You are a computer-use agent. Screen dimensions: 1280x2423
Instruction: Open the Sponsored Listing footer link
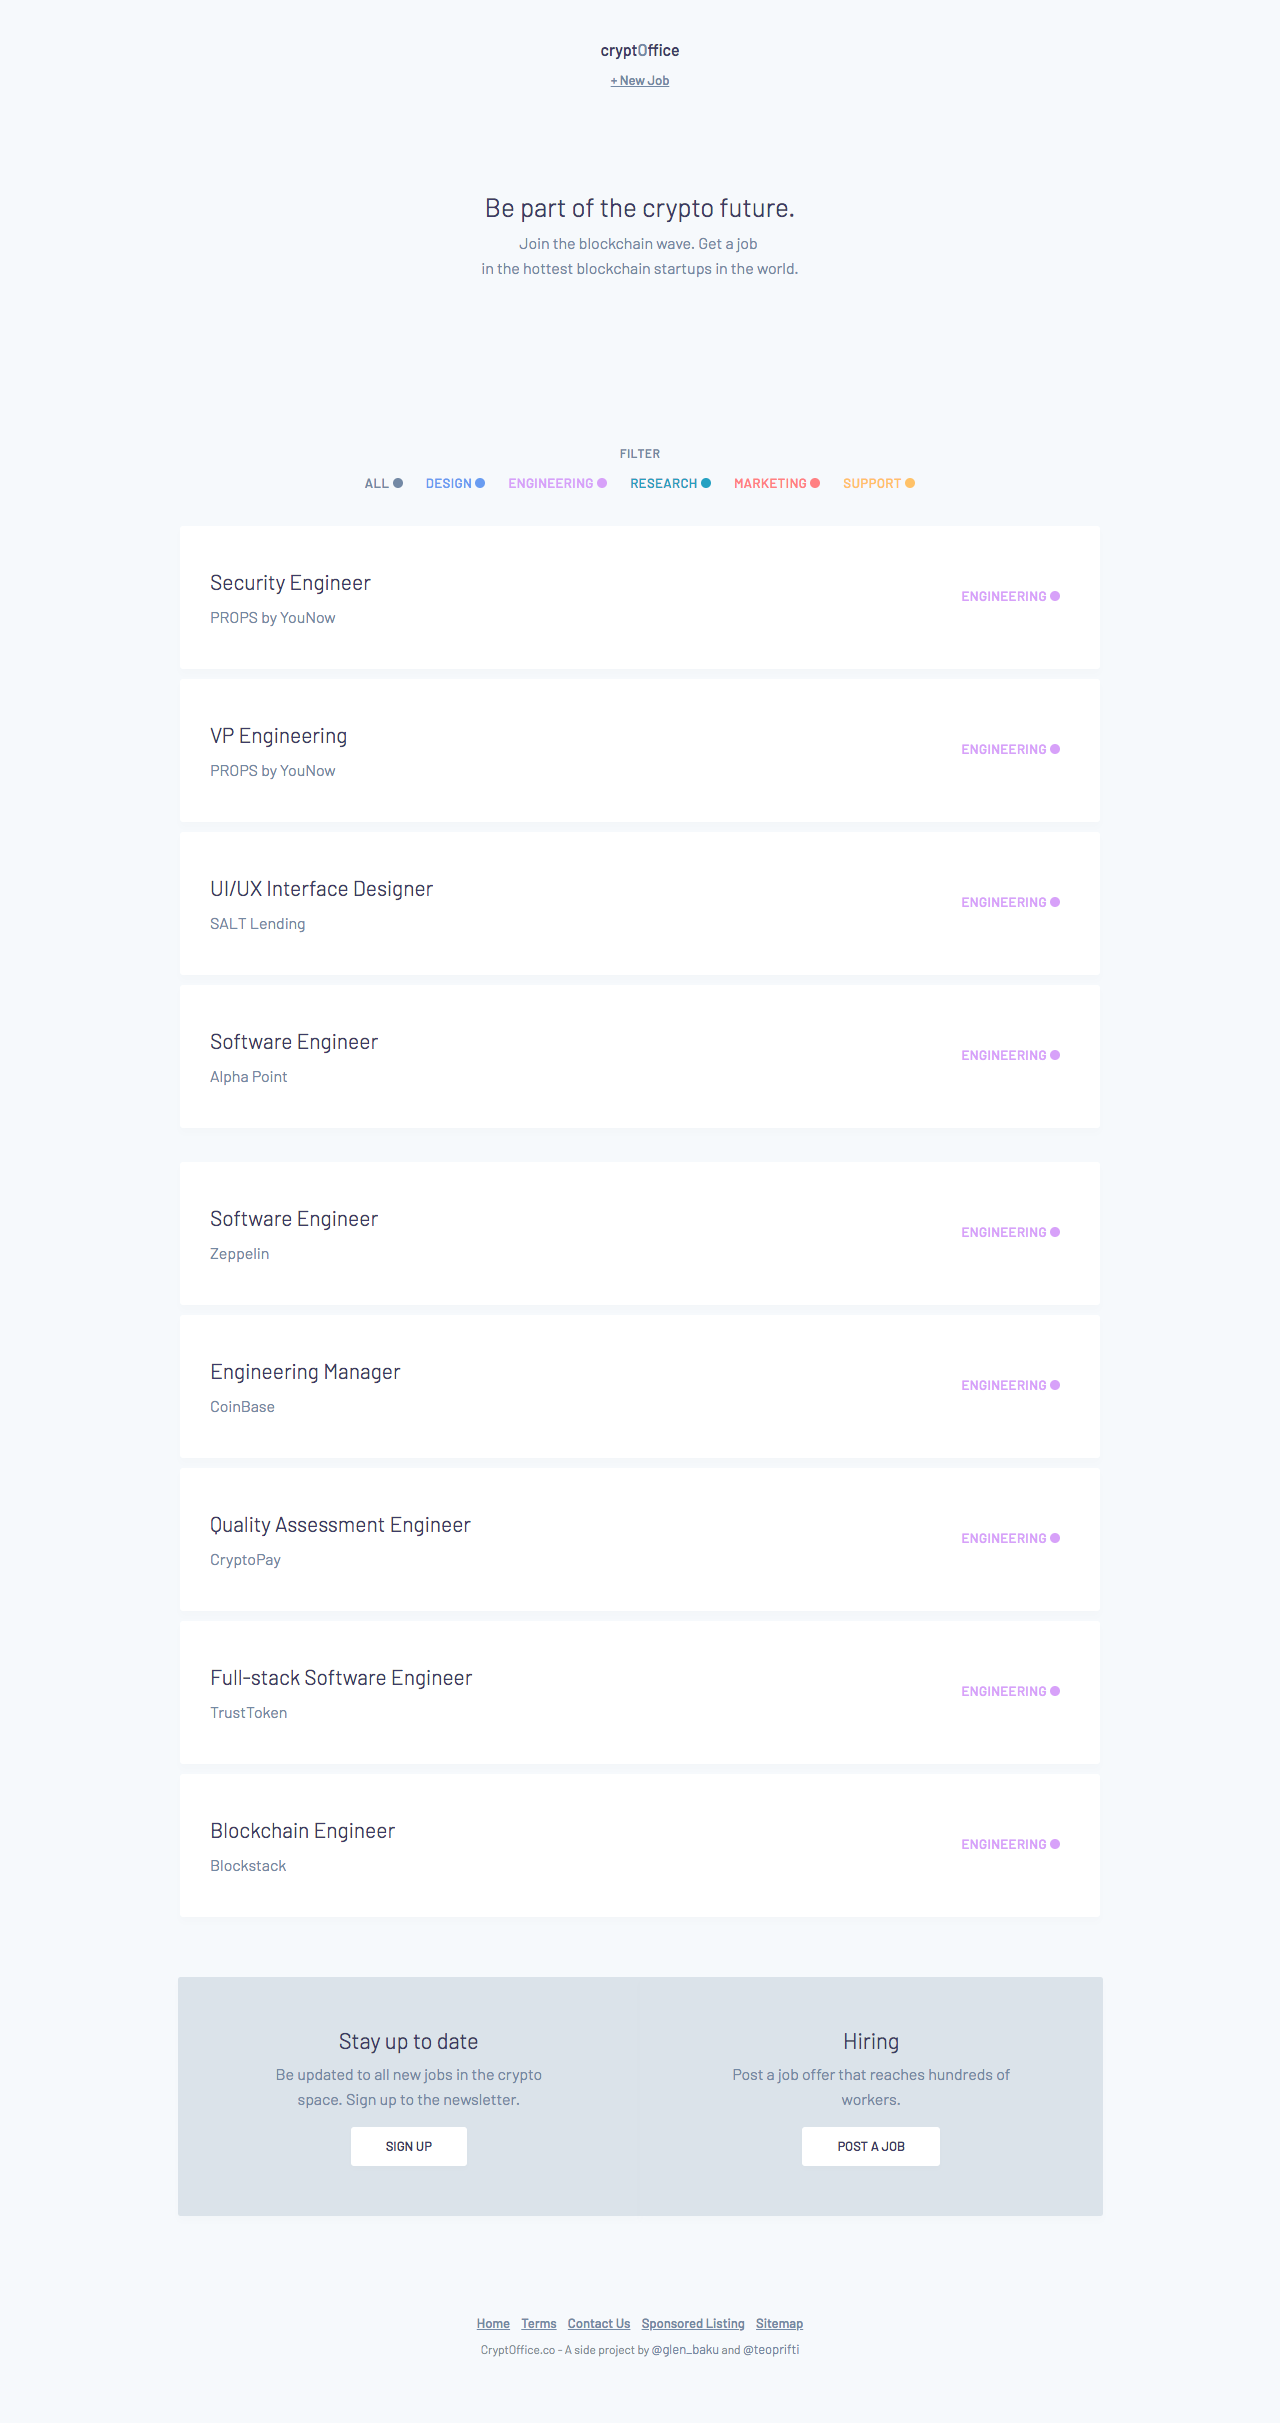pyautogui.click(x=692, y=2323)
